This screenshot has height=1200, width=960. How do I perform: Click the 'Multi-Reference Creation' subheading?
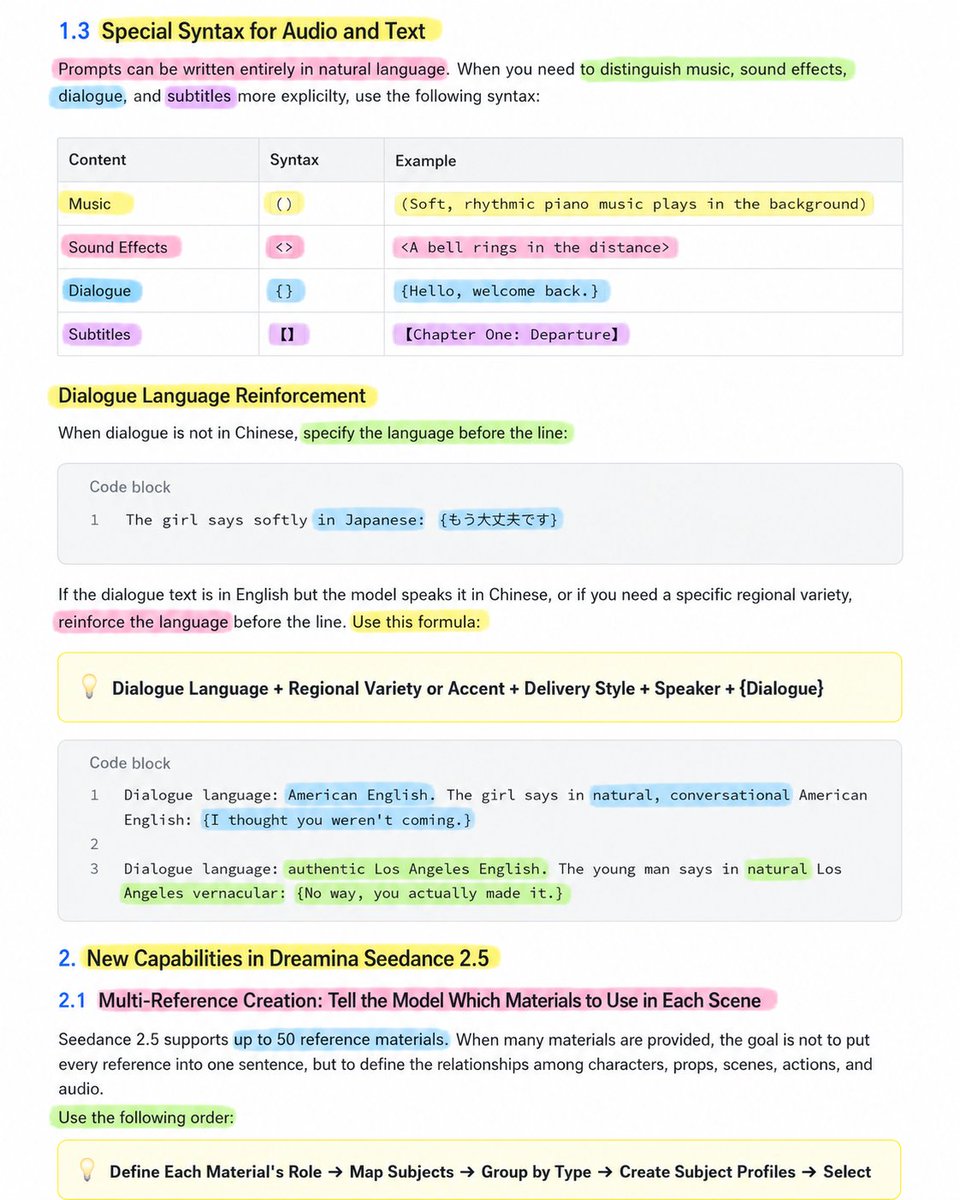[x=430, y=1000]
